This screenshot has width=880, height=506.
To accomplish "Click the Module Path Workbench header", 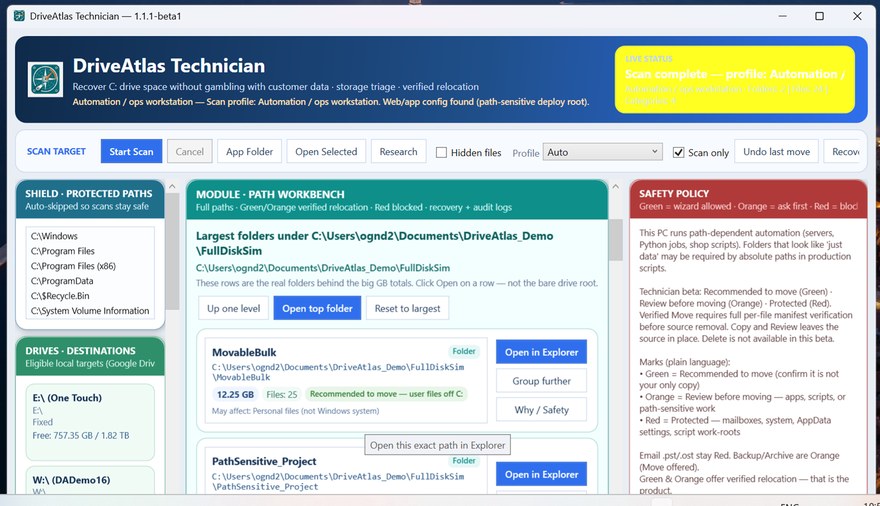I will tap(397, 200).
